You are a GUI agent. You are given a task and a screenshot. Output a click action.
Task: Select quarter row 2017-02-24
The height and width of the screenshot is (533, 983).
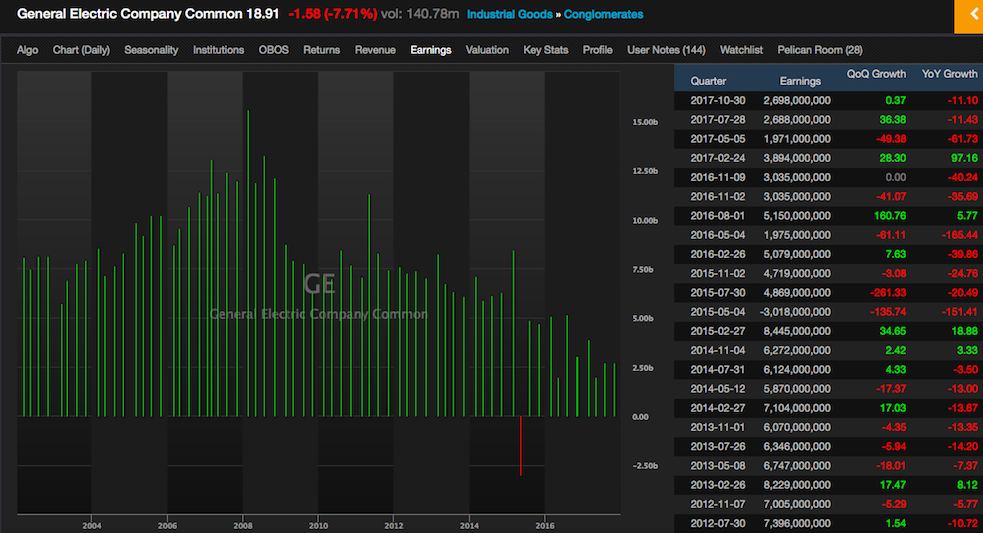coord(828,158)
